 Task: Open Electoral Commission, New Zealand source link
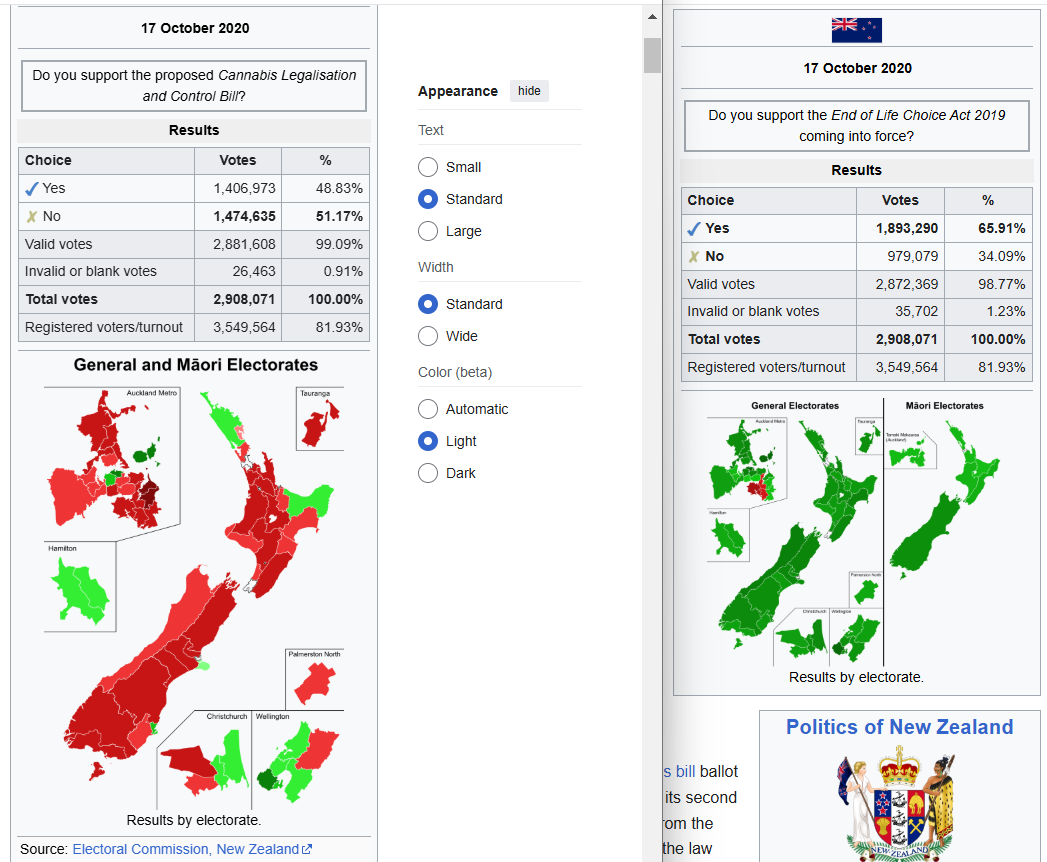tap(186, 849)
